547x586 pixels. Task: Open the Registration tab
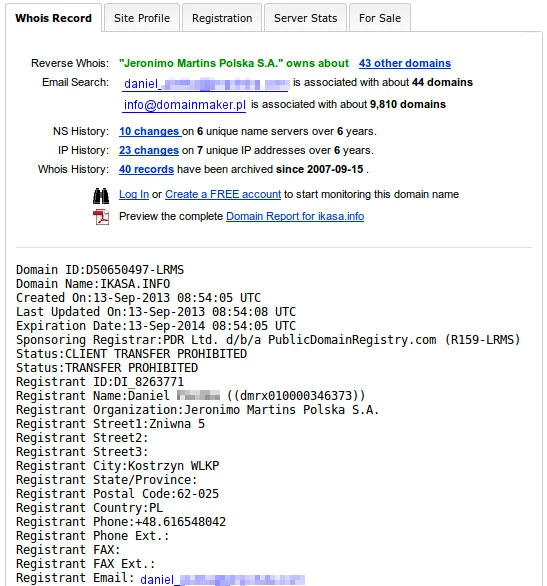click(222, 18)
